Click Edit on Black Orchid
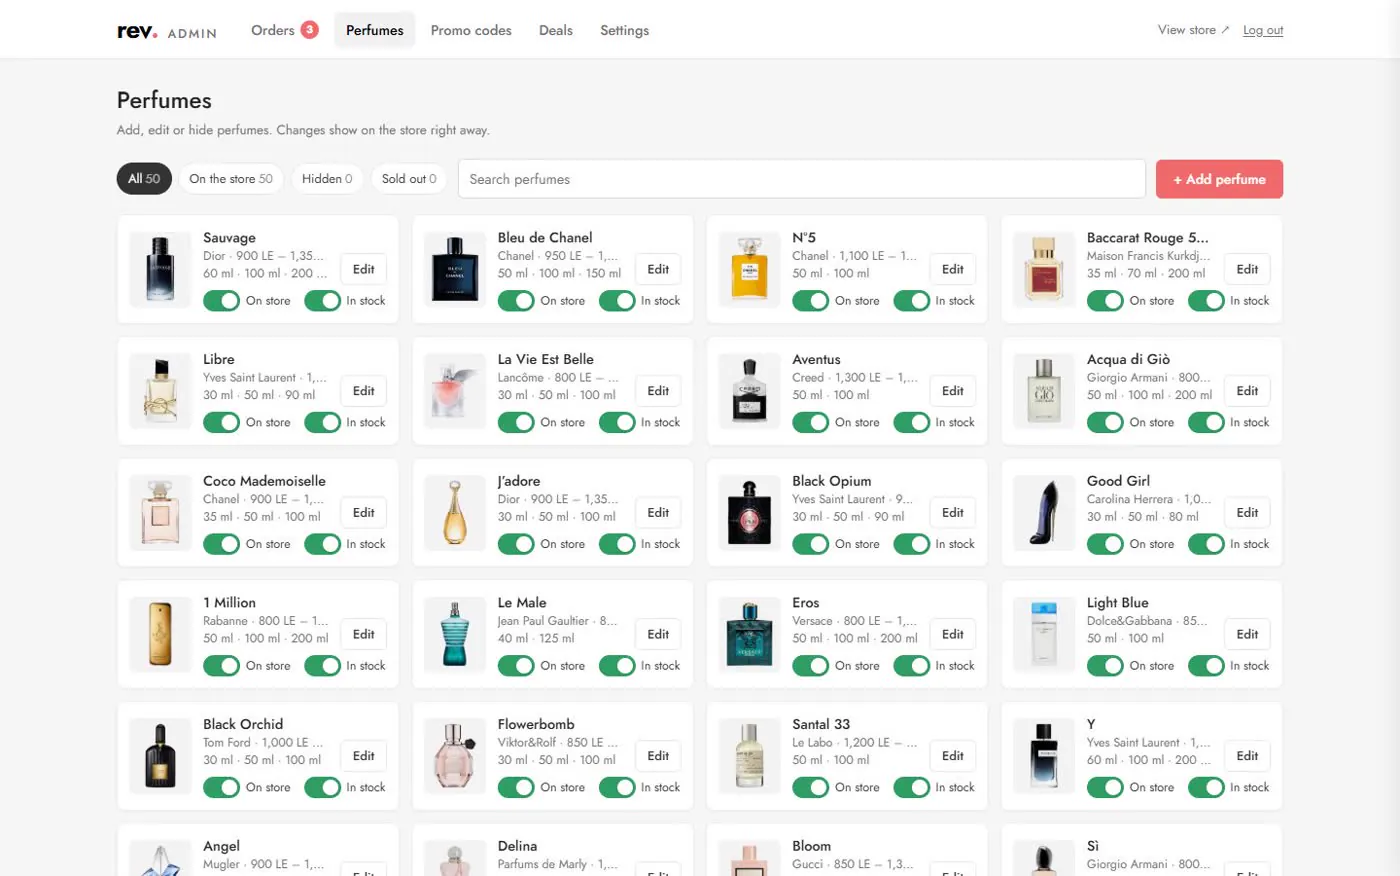 [x=363, y=756]
